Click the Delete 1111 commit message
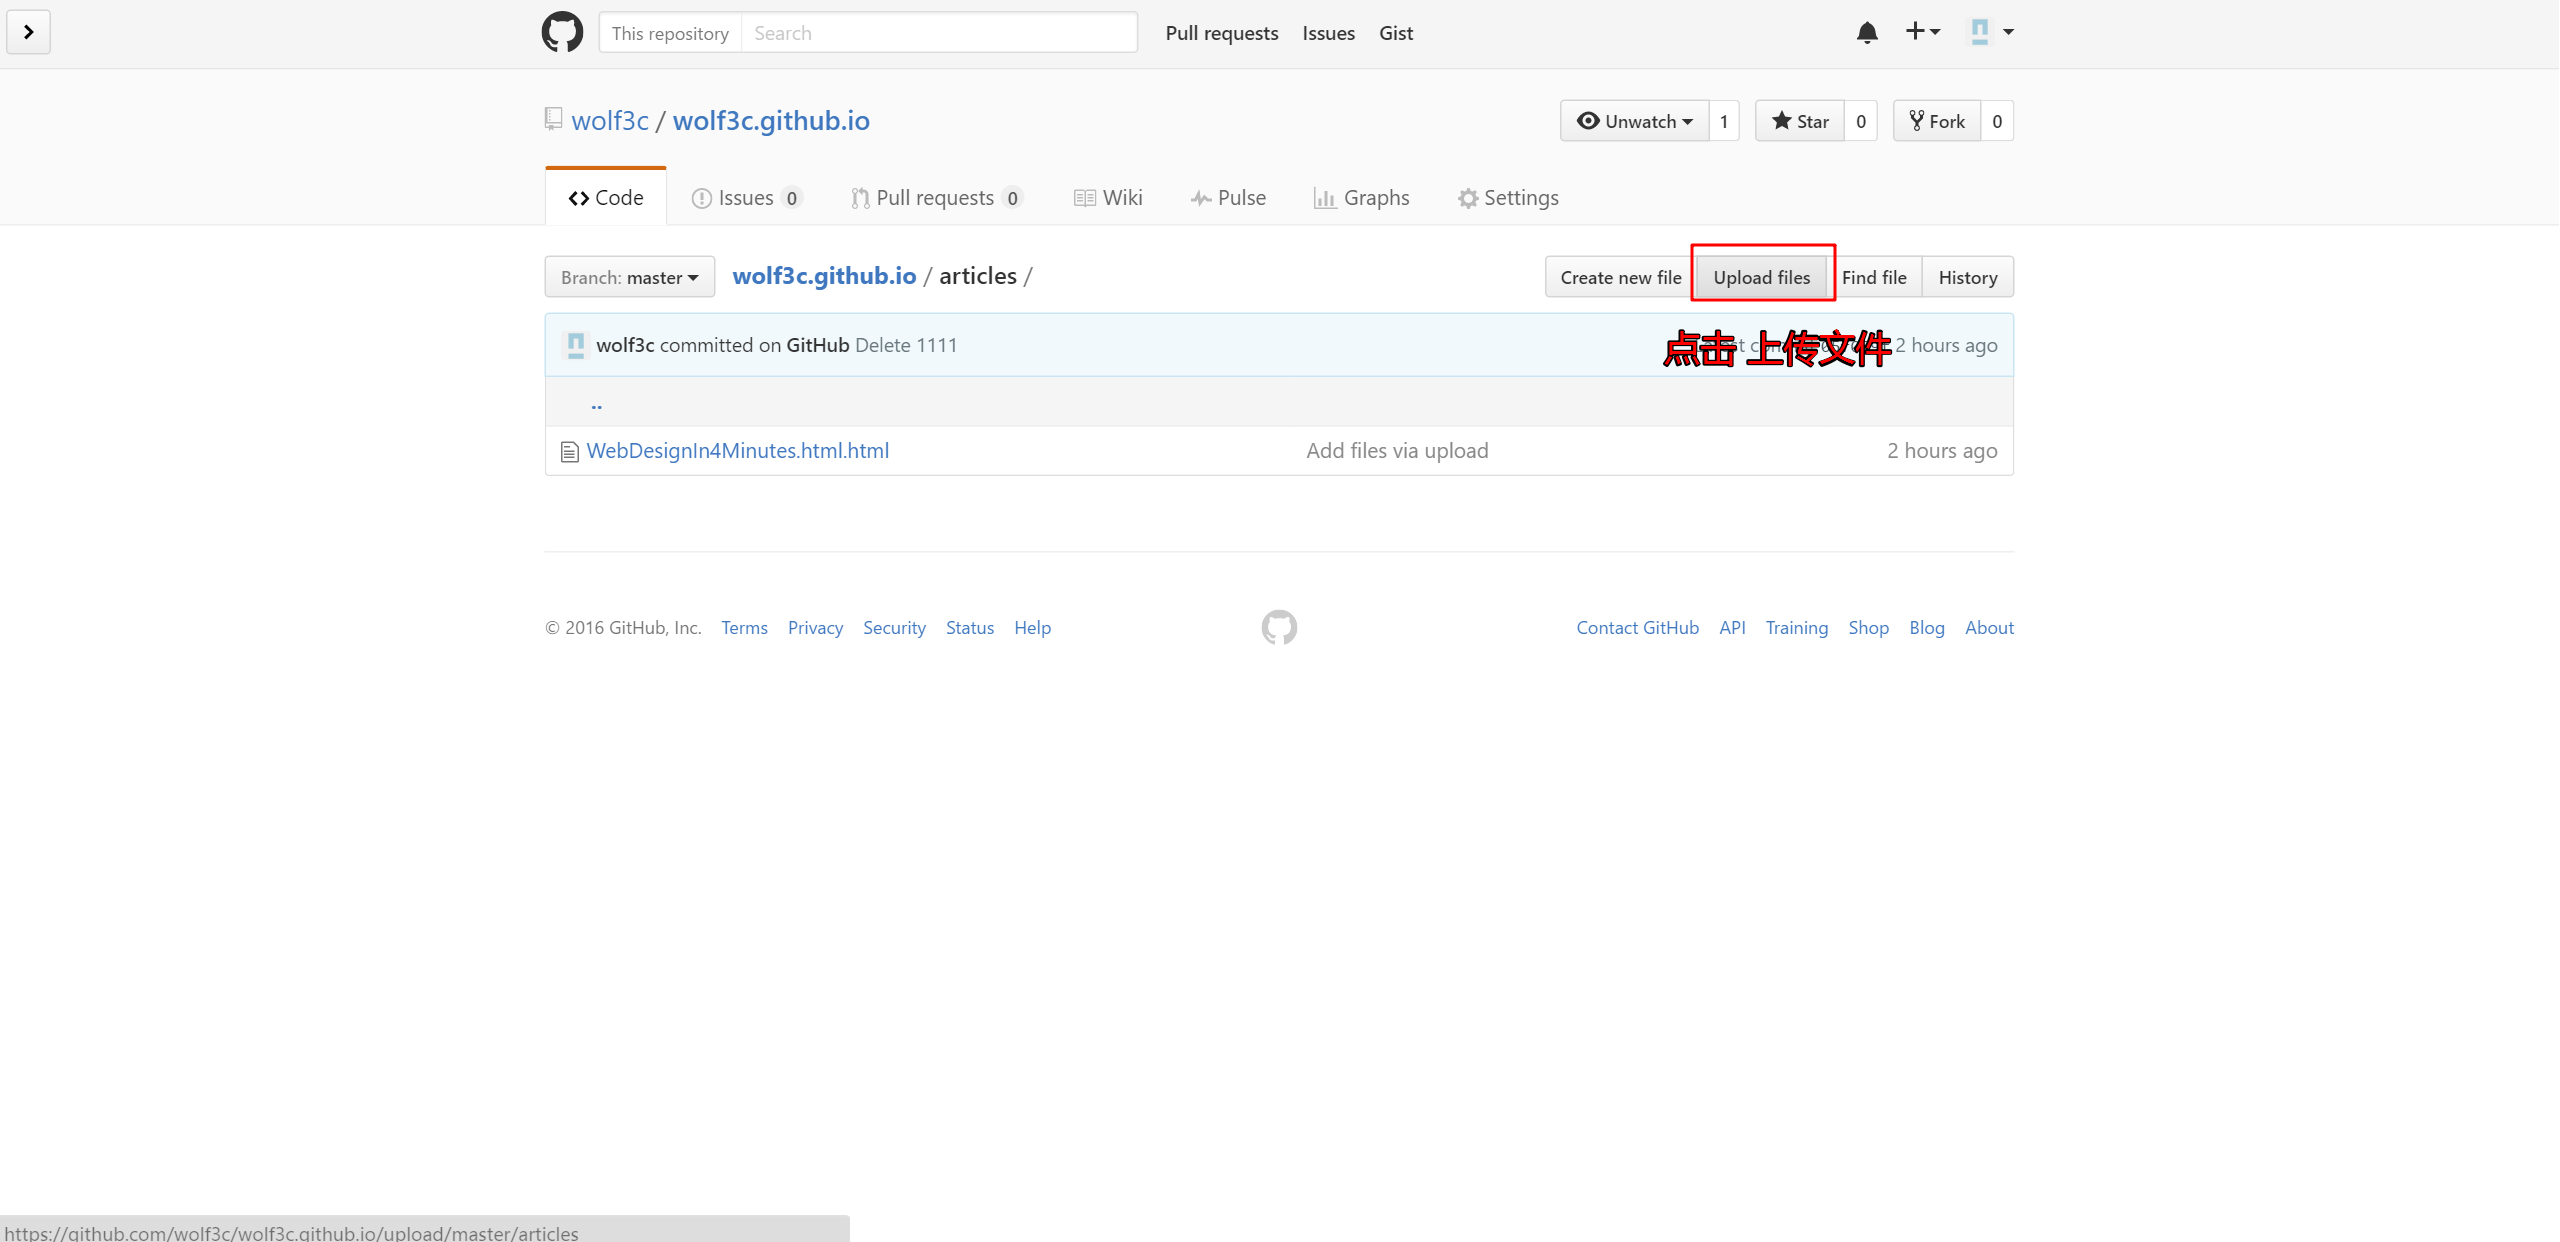The height and width of the screenshot is (1242, 2560). pos(906,345)
